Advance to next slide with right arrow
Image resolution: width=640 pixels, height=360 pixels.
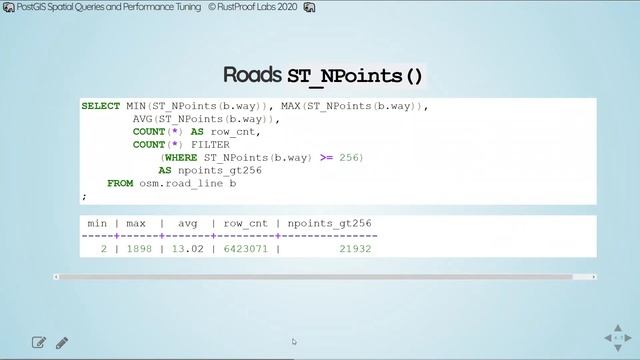click(x=628, y=338)
